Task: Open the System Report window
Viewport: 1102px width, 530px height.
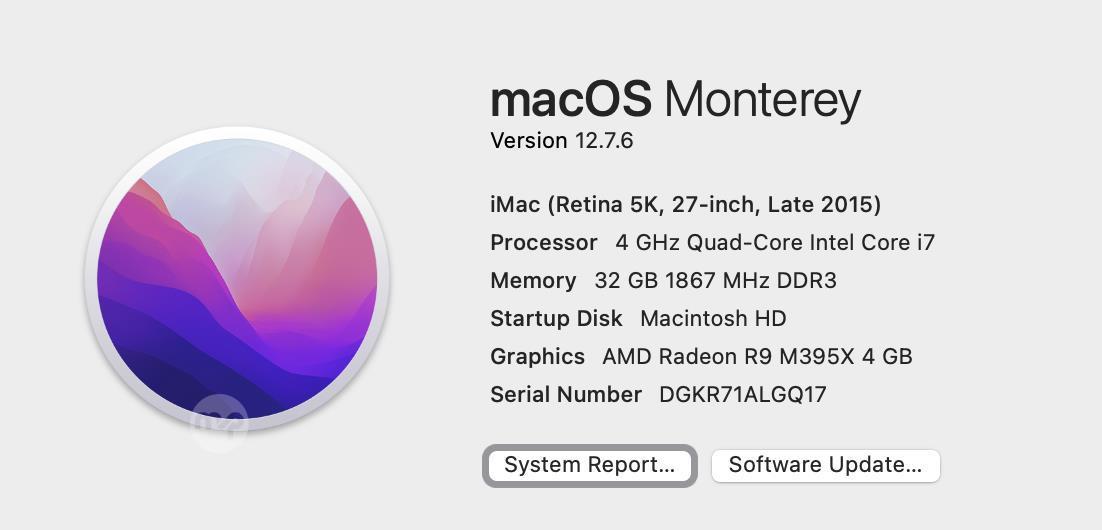Action: click(589, 465)
